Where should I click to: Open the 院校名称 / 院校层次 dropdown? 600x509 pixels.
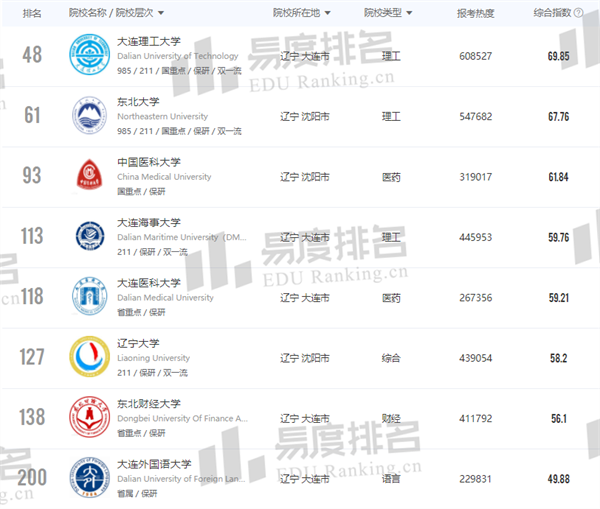[x=116, y=13]
